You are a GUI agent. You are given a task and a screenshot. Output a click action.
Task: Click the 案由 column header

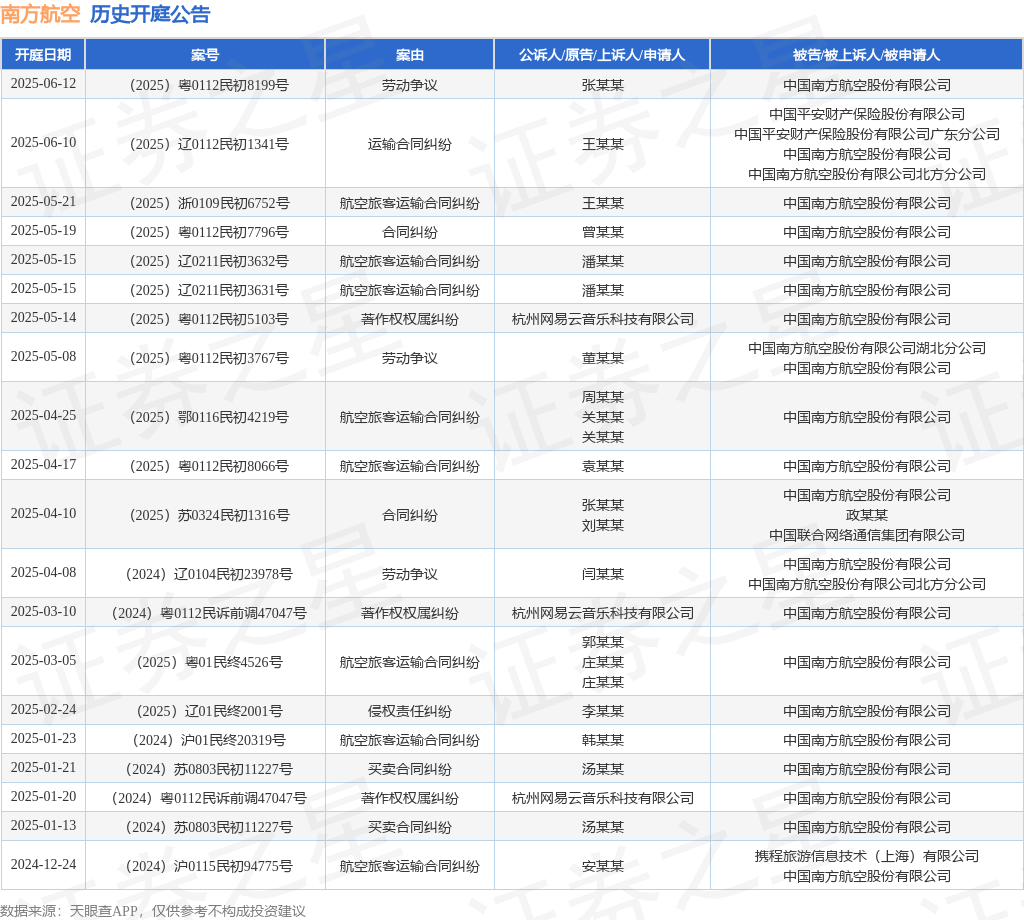tap(409, 55)
